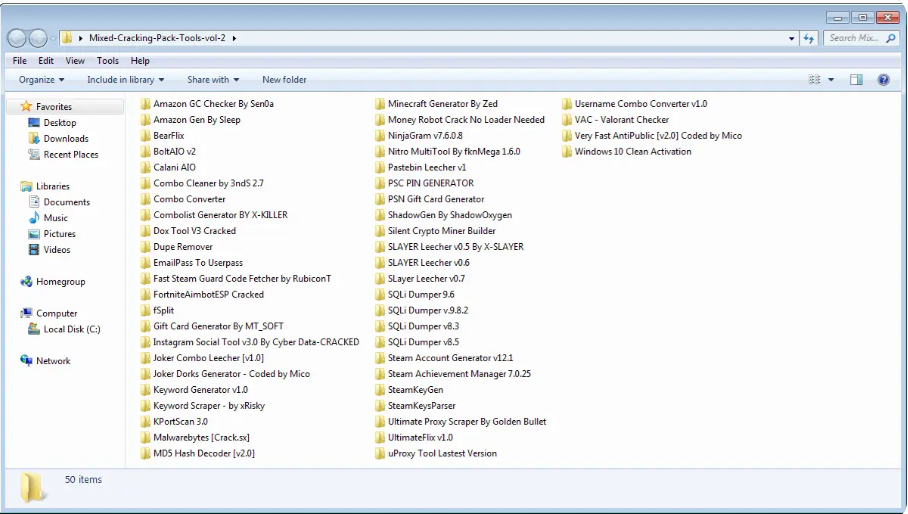Click the search magnifier icon
Image resolution: width=908 pixels, height=514 pixels.
891,38
